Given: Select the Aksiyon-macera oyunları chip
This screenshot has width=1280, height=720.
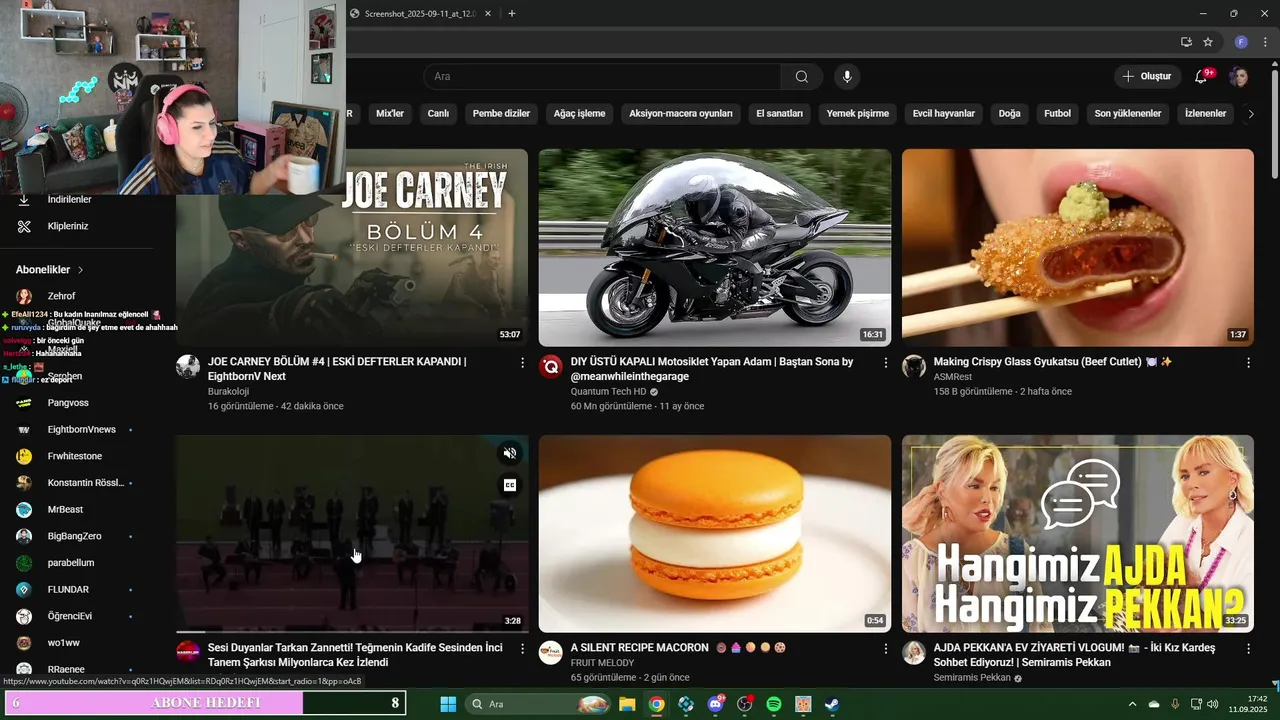Looking at the screenshot, I should pyautogui.click(x=681, y=114).
